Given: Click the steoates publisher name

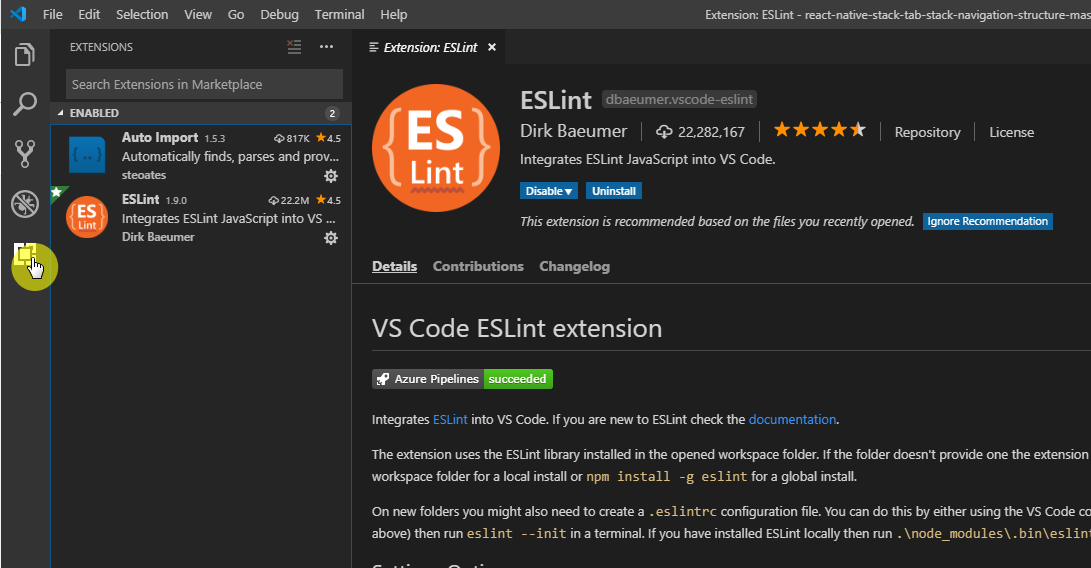Looking at the screenshot, I should coord(144,175).
